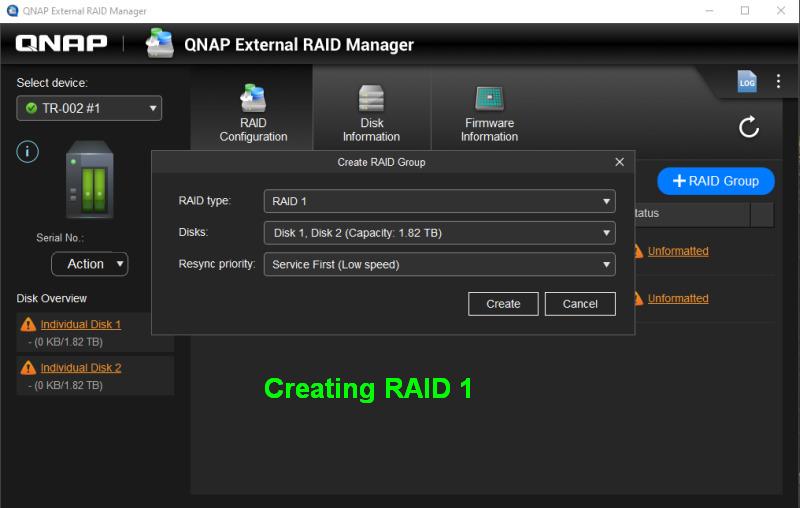
Task: Open the LOG file icon
Action: click(747, 82)
